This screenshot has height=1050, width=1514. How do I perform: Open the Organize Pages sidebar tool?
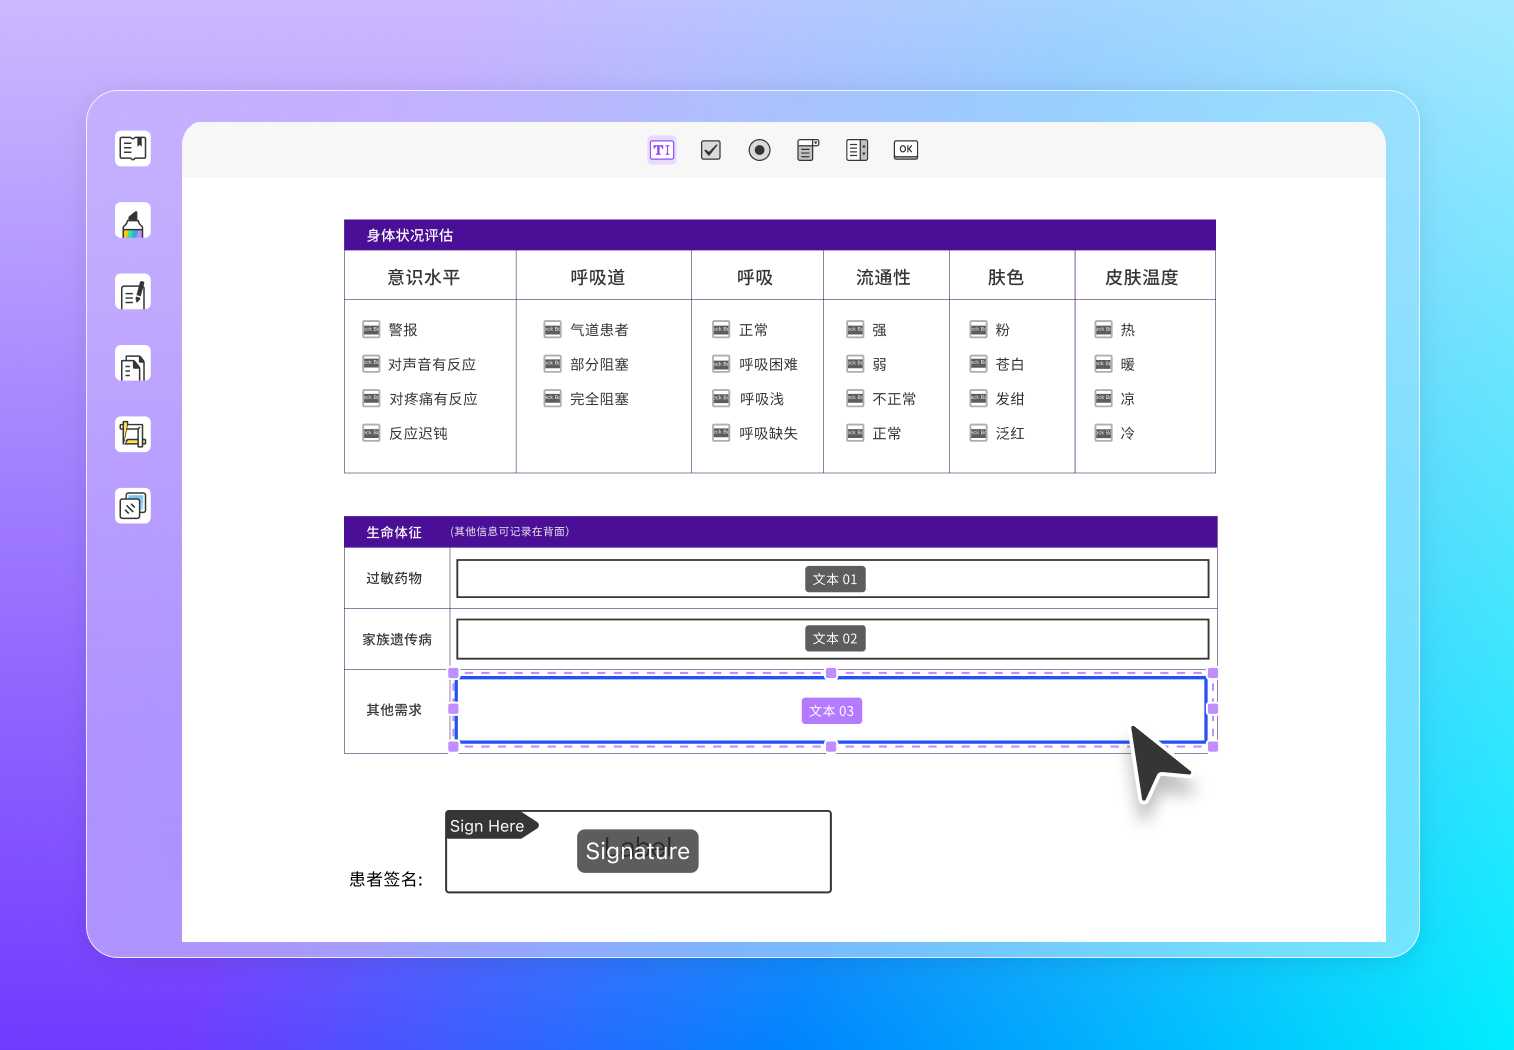[x=133, y=365]
